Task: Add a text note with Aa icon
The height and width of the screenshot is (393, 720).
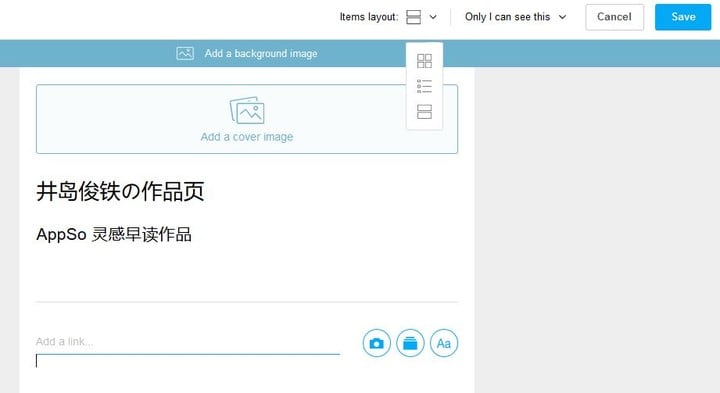Action: 444,343
